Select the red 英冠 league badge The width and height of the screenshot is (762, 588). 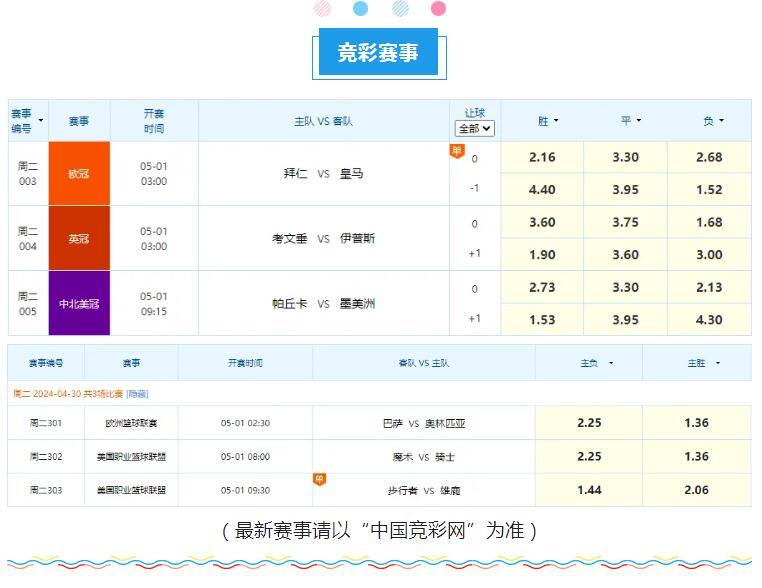point(79,238)
